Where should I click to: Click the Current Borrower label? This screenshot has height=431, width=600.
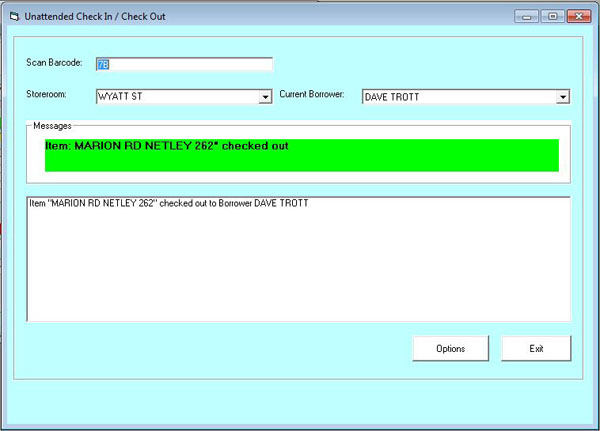[312, 94]
